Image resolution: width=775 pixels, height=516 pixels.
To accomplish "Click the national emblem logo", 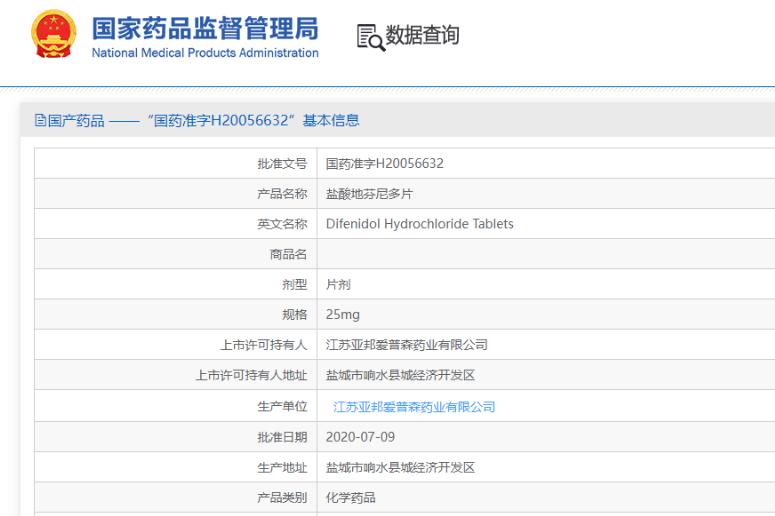I will (x=54, y=35).
